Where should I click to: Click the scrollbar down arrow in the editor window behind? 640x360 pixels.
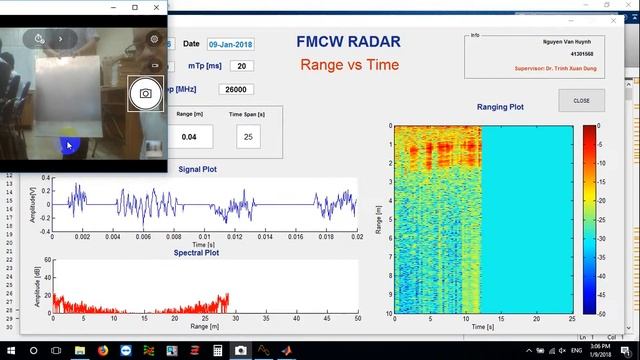[x=629, y=328]
